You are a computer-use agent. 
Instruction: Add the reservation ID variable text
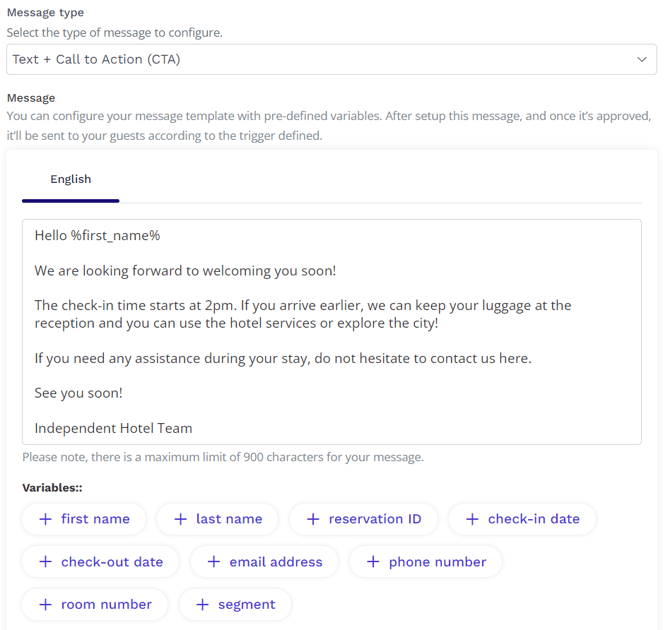click(375, 519)
